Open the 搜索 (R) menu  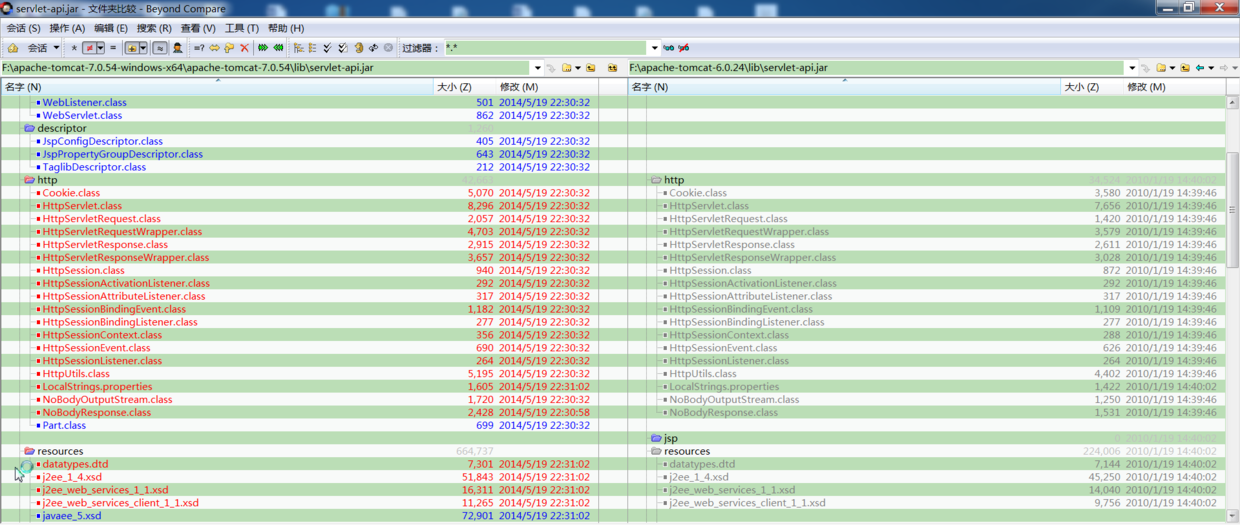[x=154, y=28]
